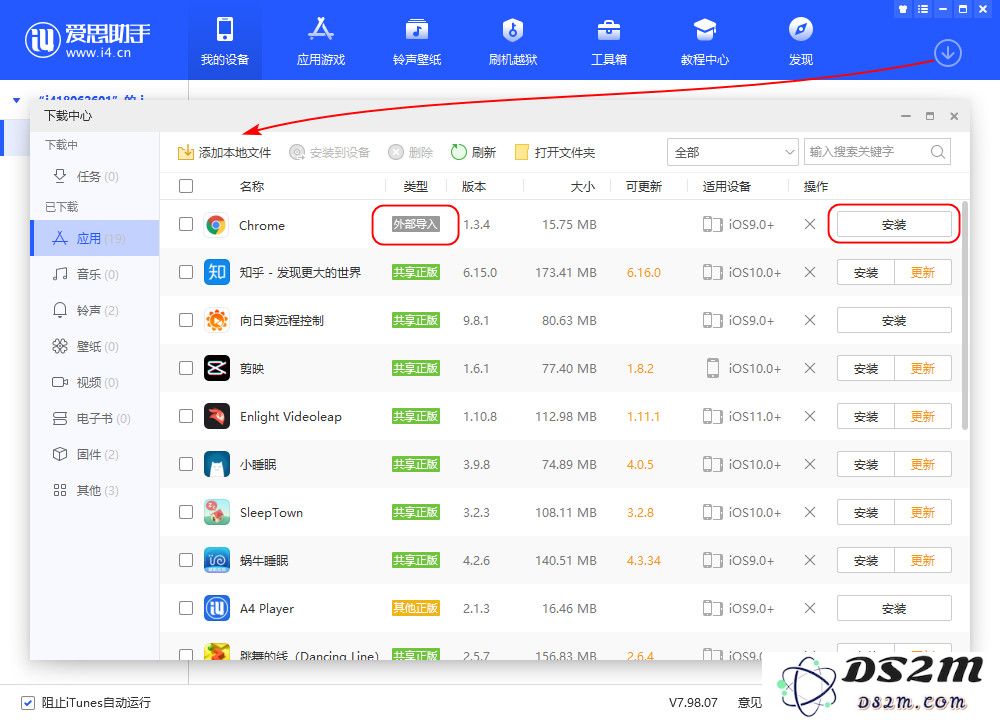
Task: Check the Chrome row checkbox
Action: coord(186,224)
